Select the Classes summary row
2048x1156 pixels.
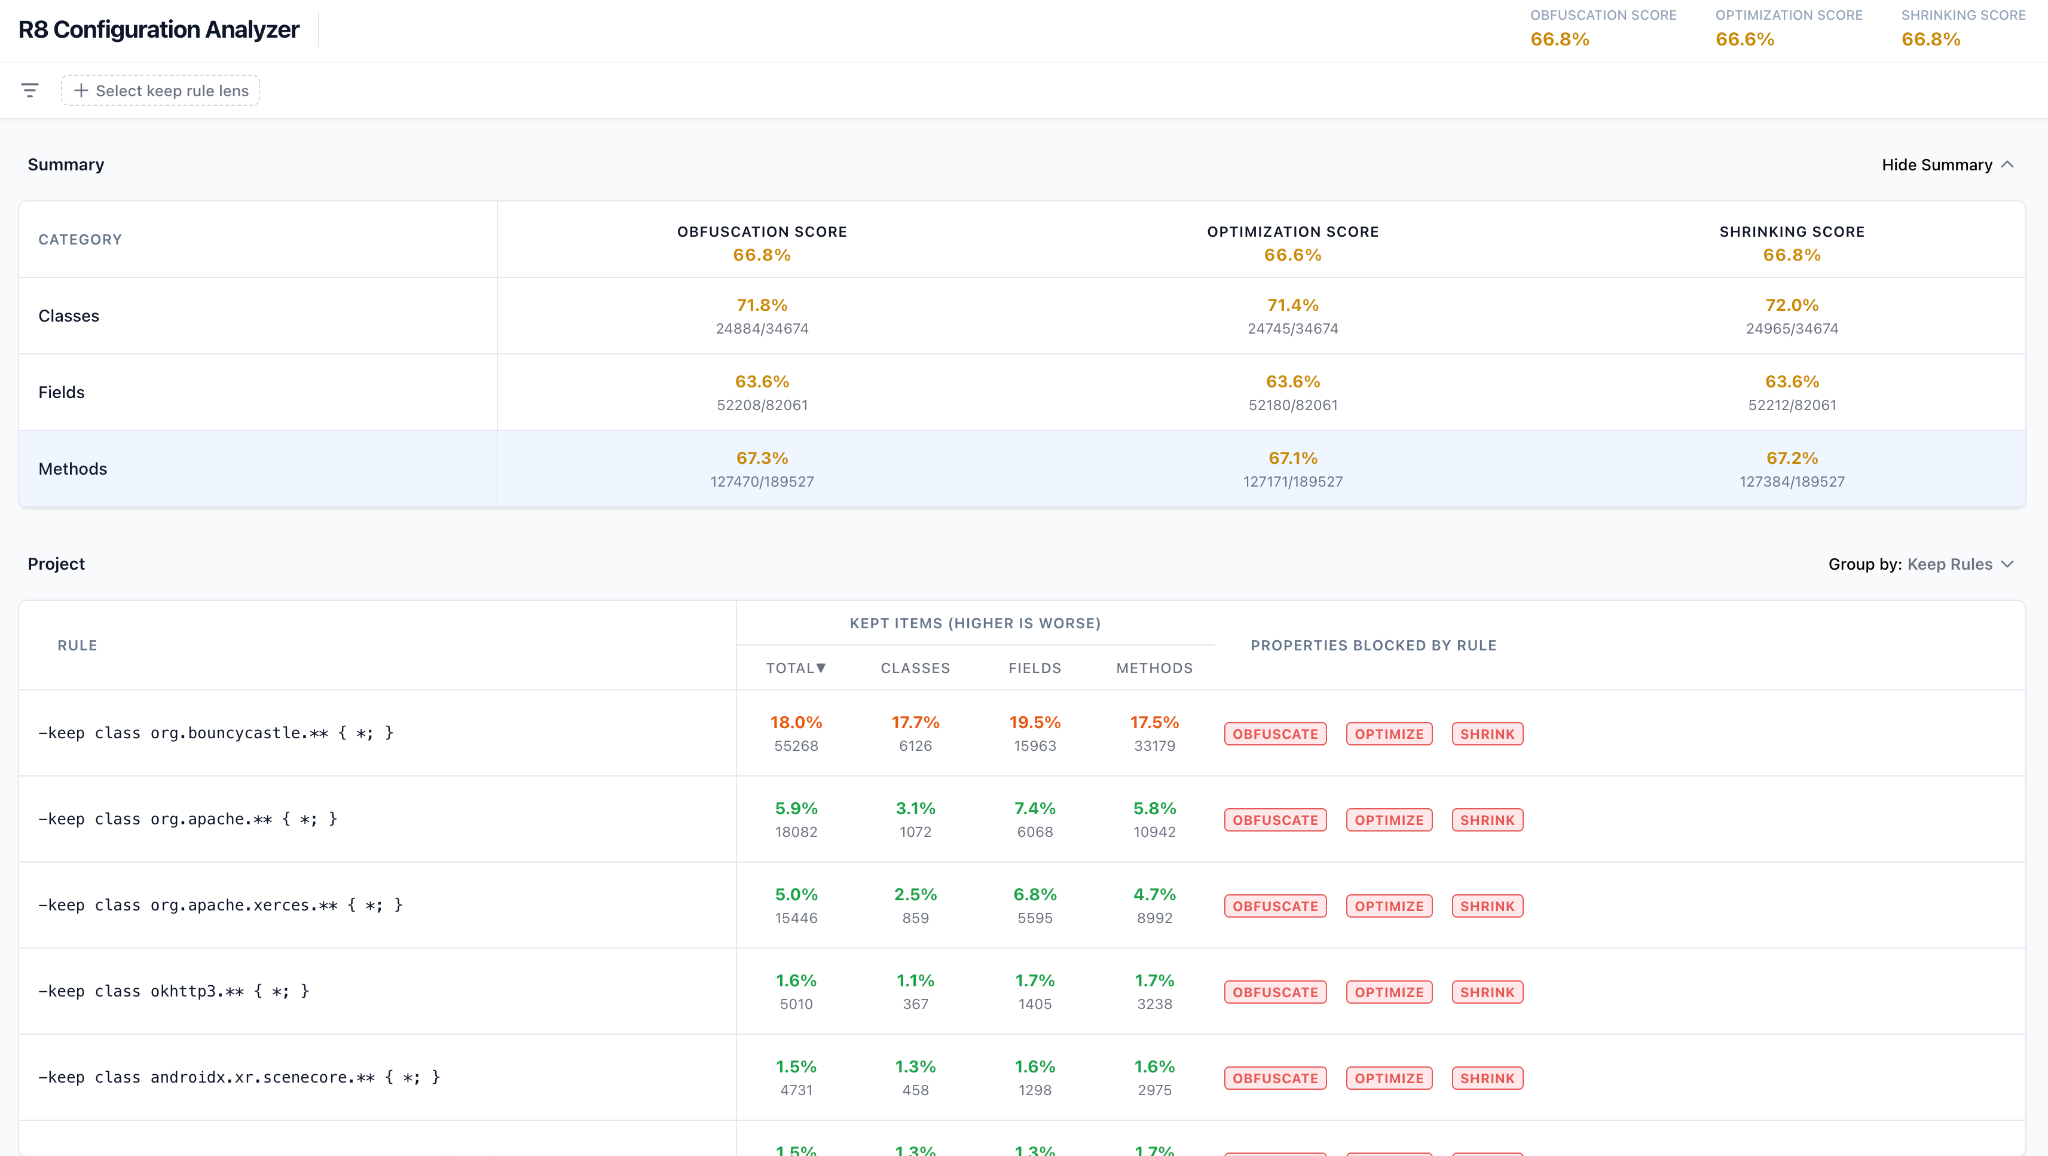pos(1022,316)
